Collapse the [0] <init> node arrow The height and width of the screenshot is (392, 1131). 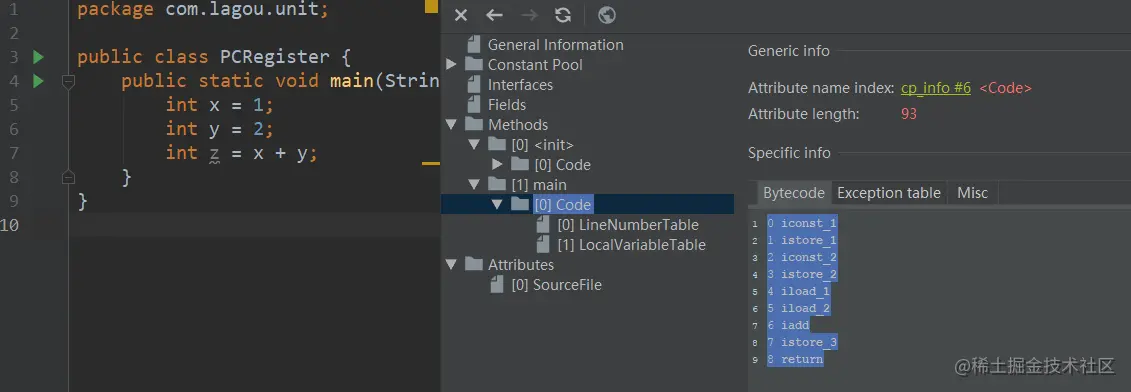tap(475, 144)
